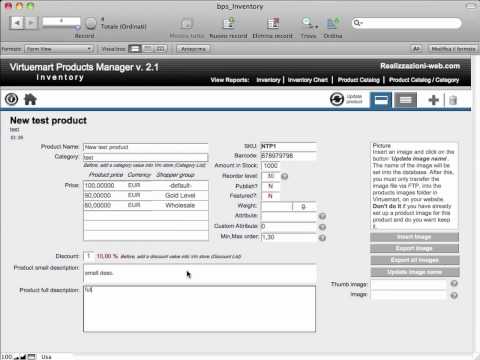Screen dimensions: 480x360
Task: Click the Weight value field
Action: pyautogui.click(x=277, y=207)
